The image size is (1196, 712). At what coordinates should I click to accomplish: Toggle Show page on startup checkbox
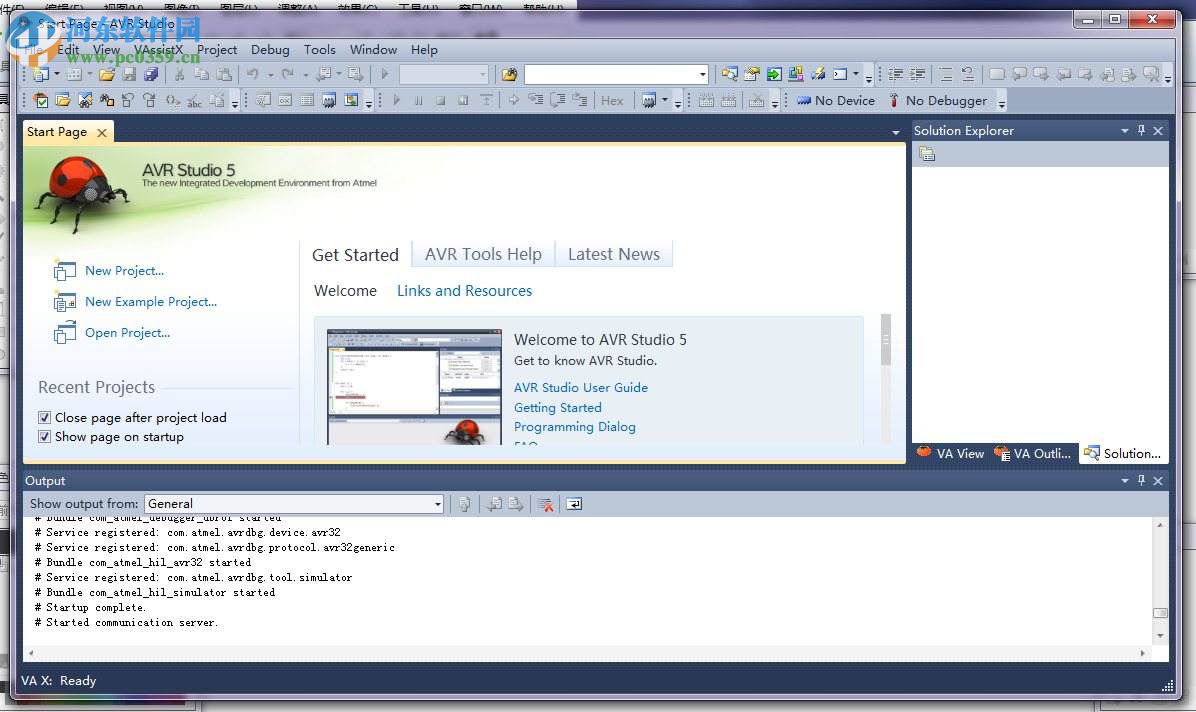(44, 437)
